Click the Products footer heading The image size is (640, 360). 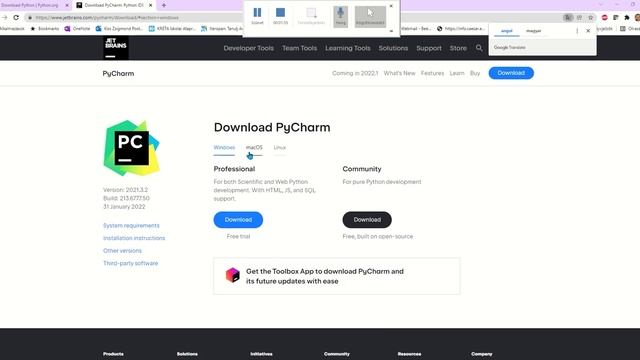[113, 354]
